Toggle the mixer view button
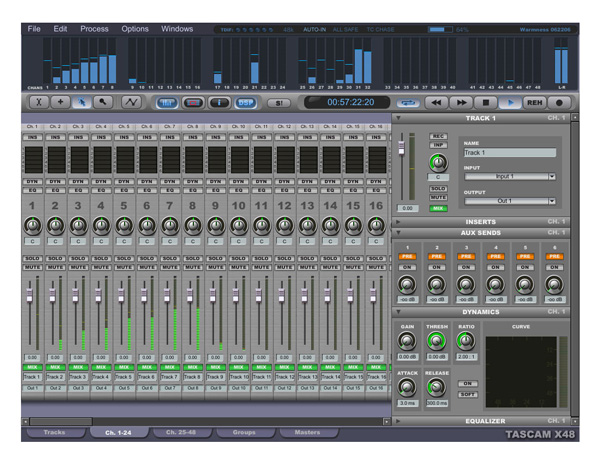 tap(167, 103)
